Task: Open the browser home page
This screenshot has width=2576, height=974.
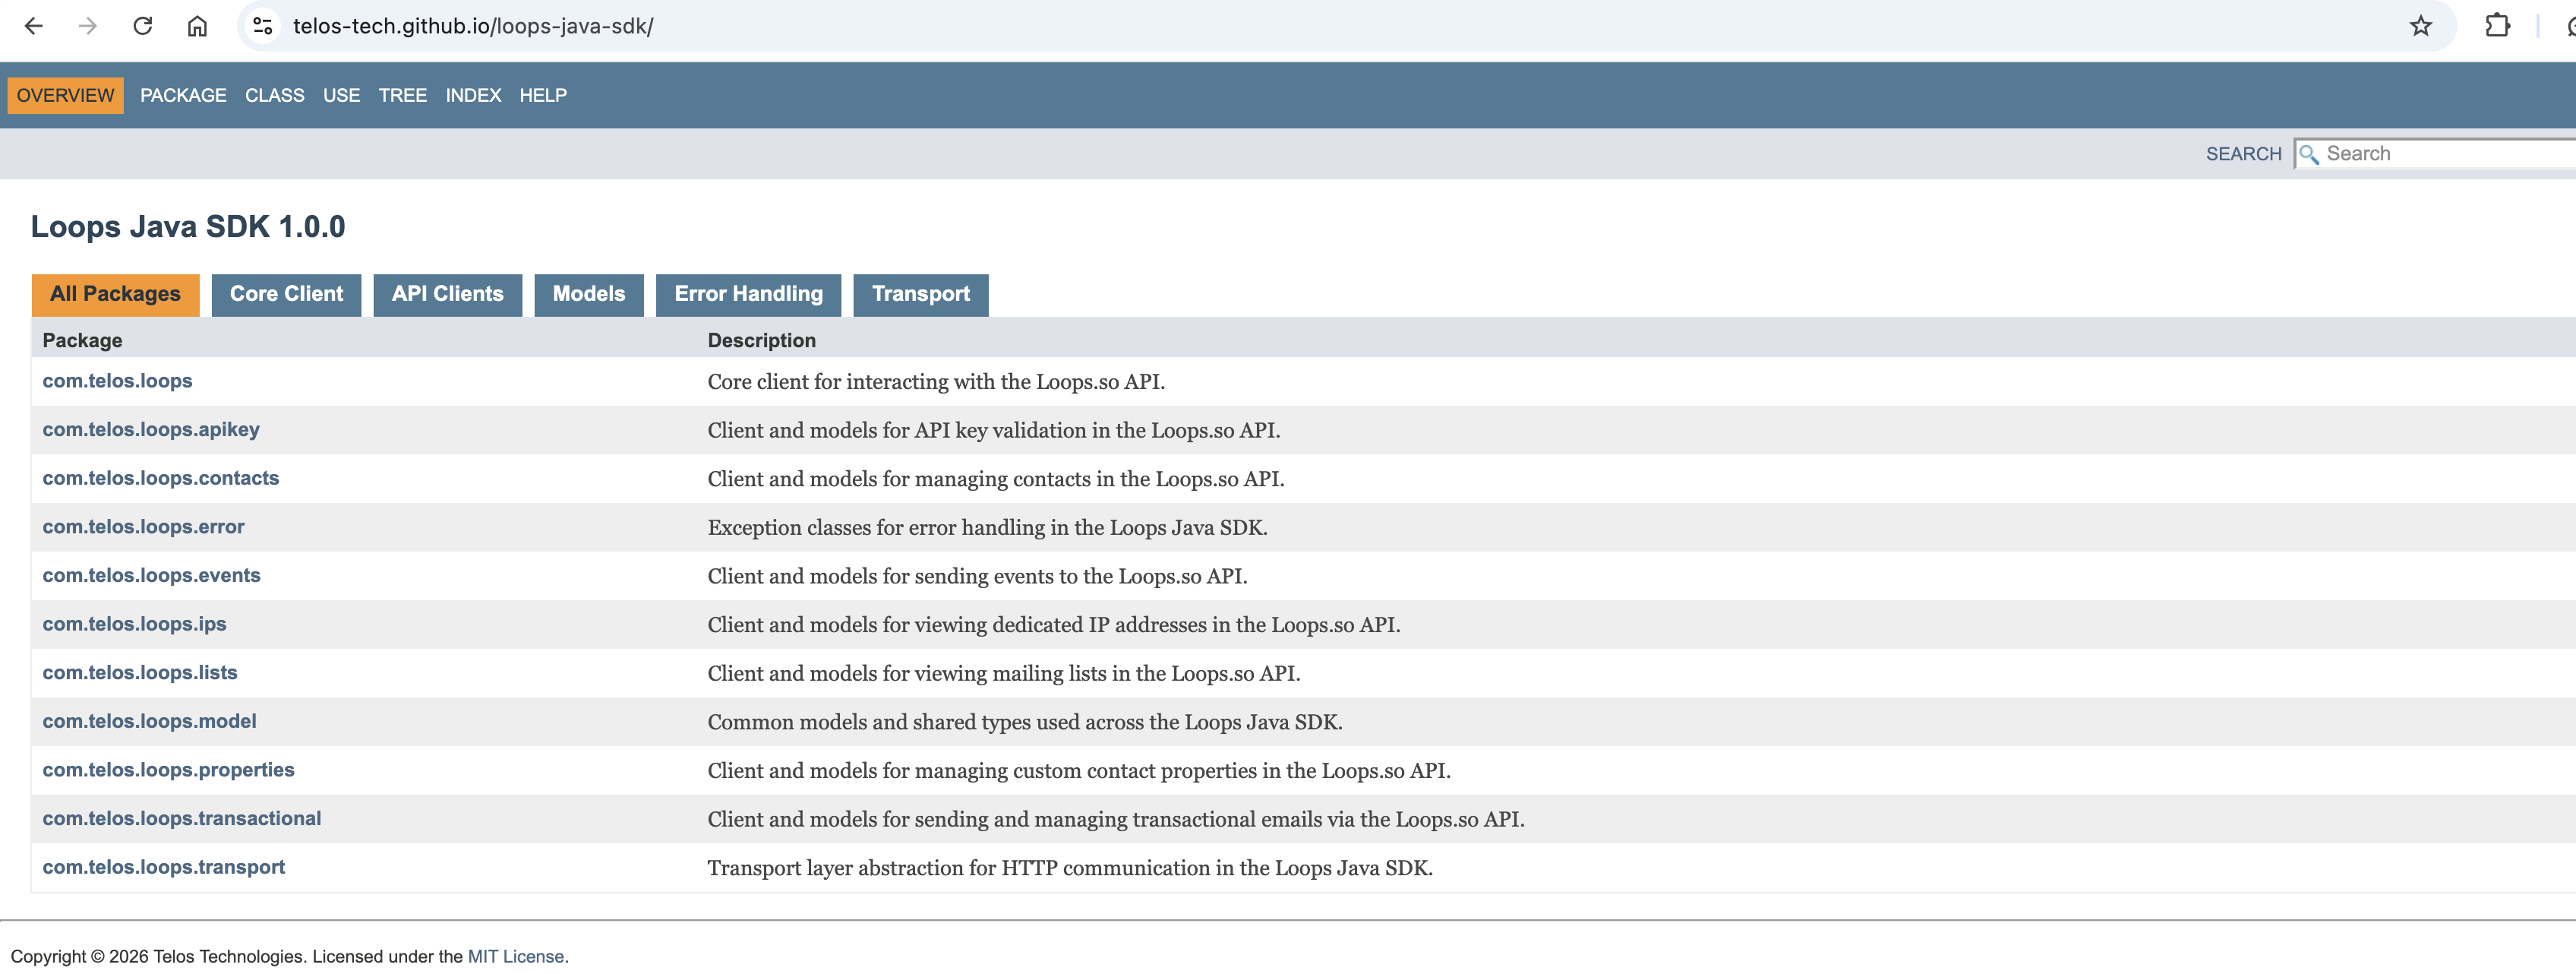Action: tap(197, 27)
